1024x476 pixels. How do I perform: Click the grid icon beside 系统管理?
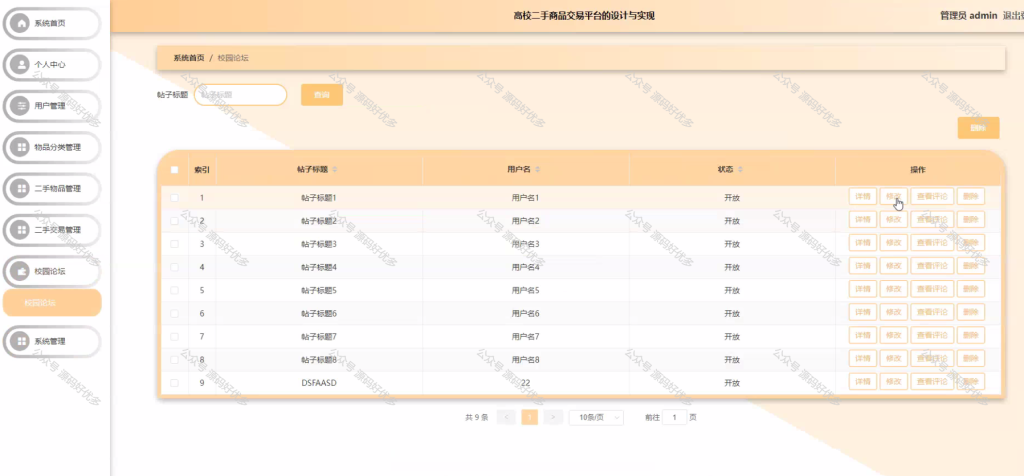(x=22, y=341)
